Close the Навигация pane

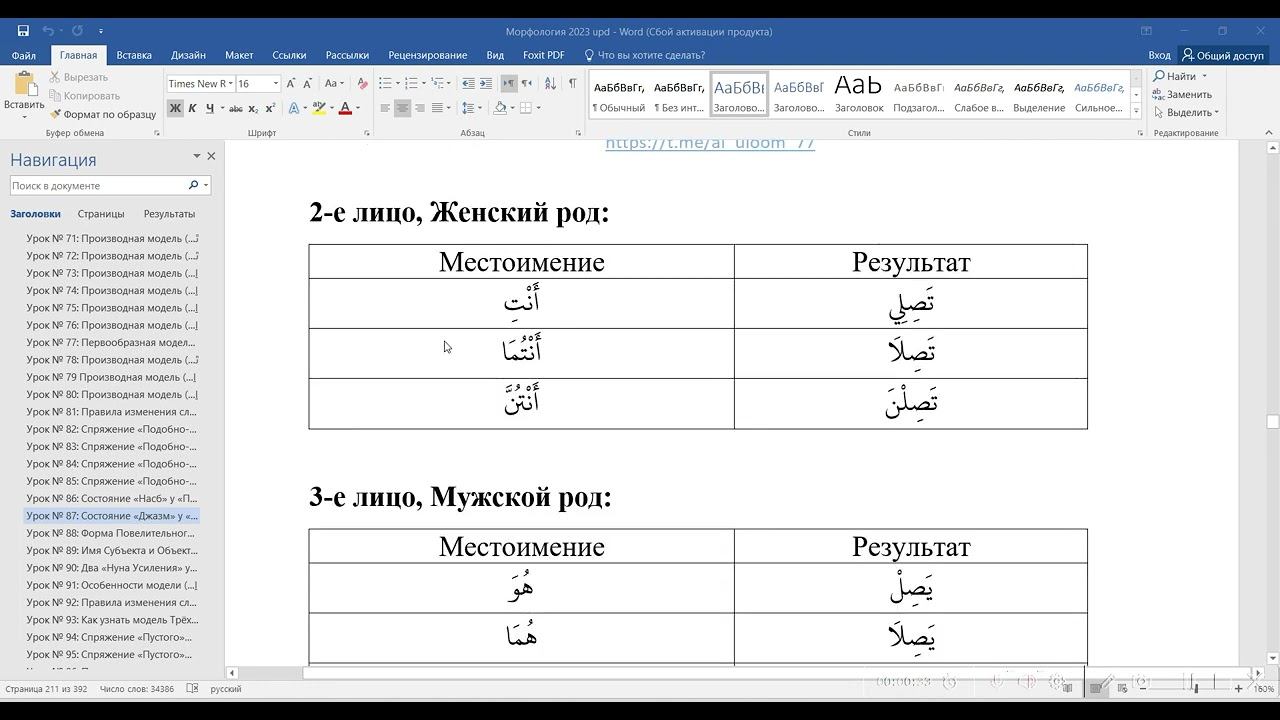[211, 156]
